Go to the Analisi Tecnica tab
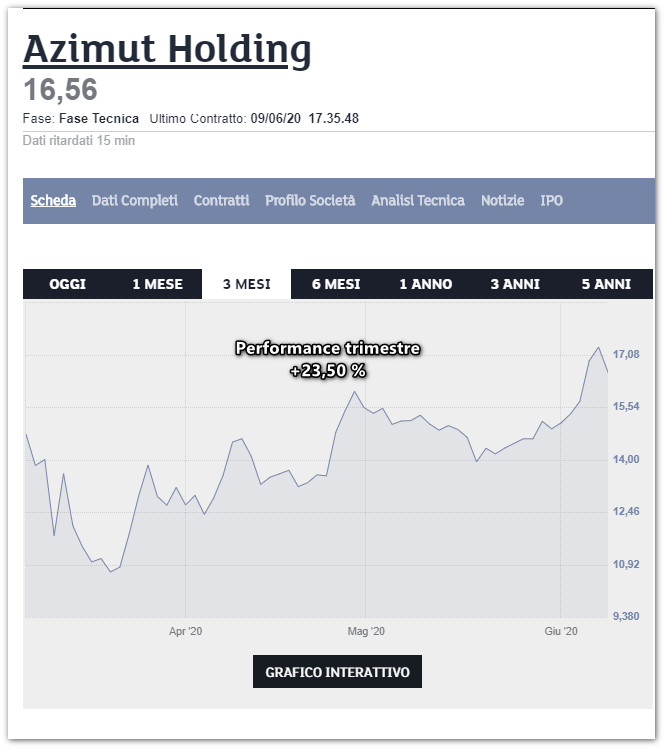 (x=418, y=200)
